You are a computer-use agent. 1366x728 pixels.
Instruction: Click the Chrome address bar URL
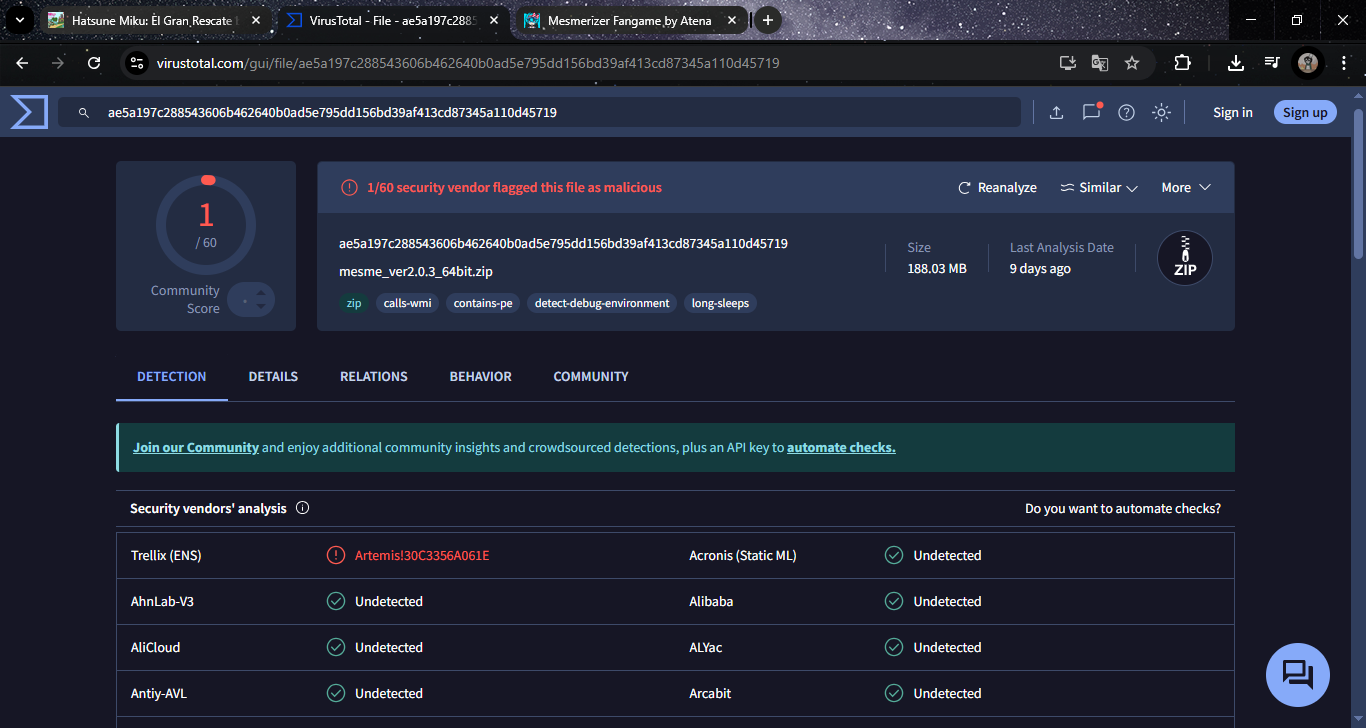(x=468, y=63)
